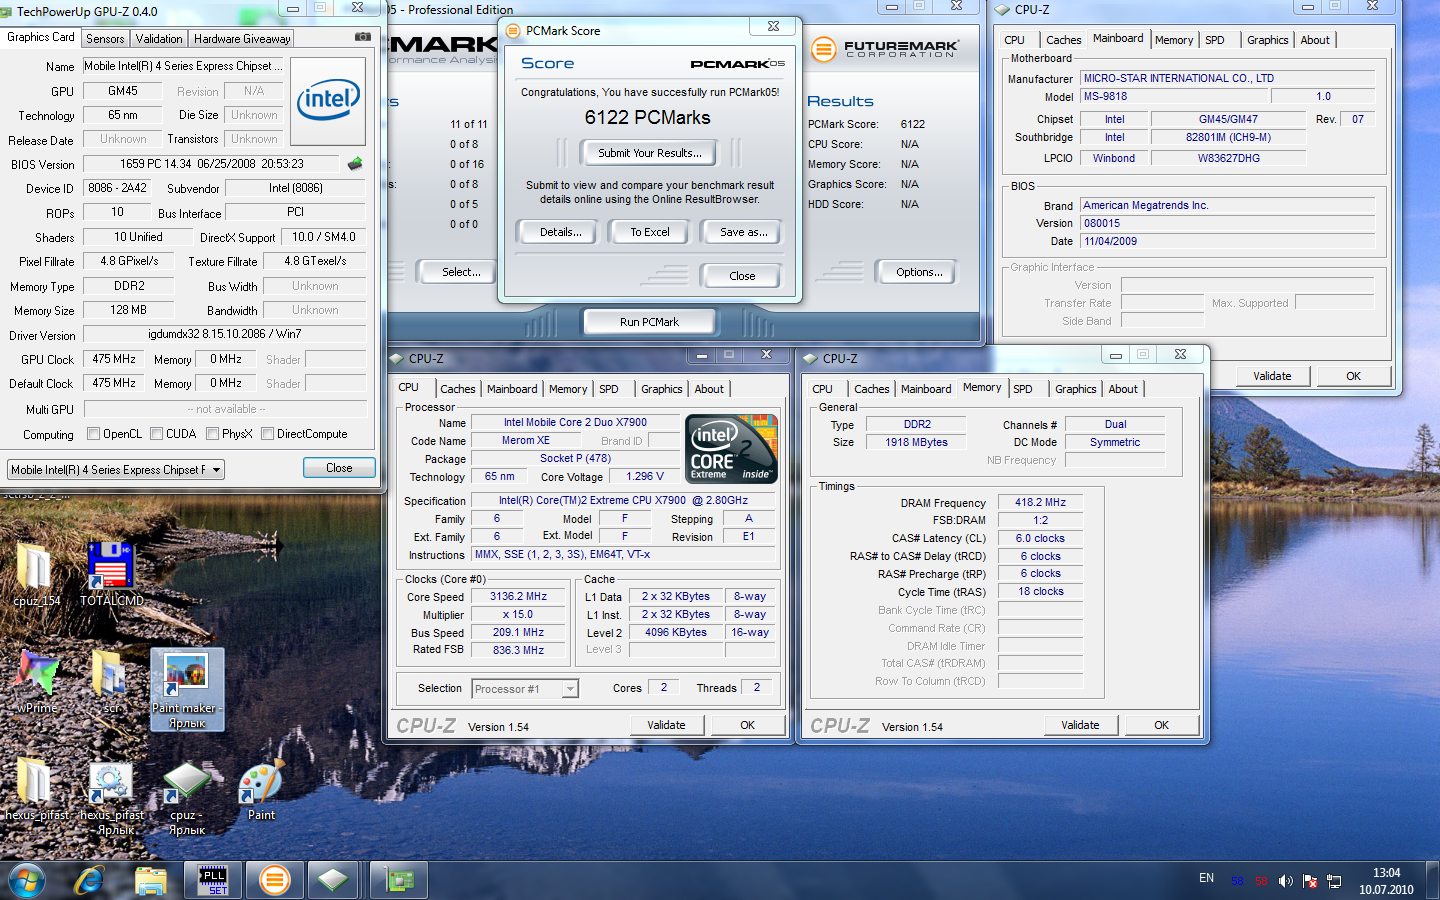Open the TOTALCMD desktop shortcut
The image size is (1440, 900).
[x=111, y=574]
